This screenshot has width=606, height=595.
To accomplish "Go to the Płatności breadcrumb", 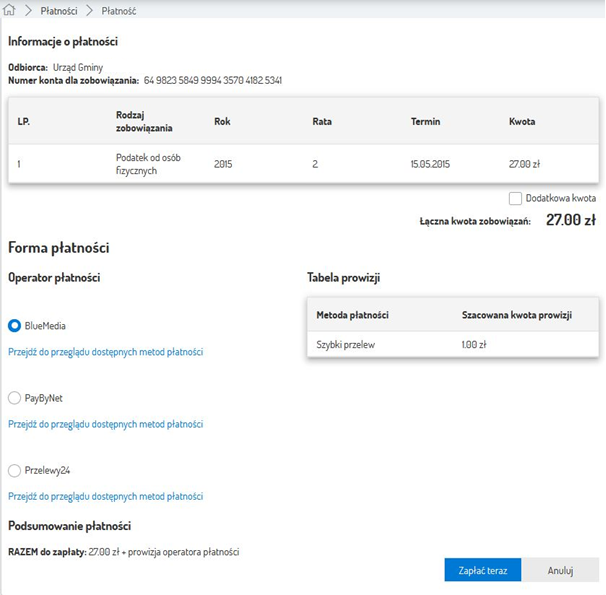I will (x=58, y=11).
